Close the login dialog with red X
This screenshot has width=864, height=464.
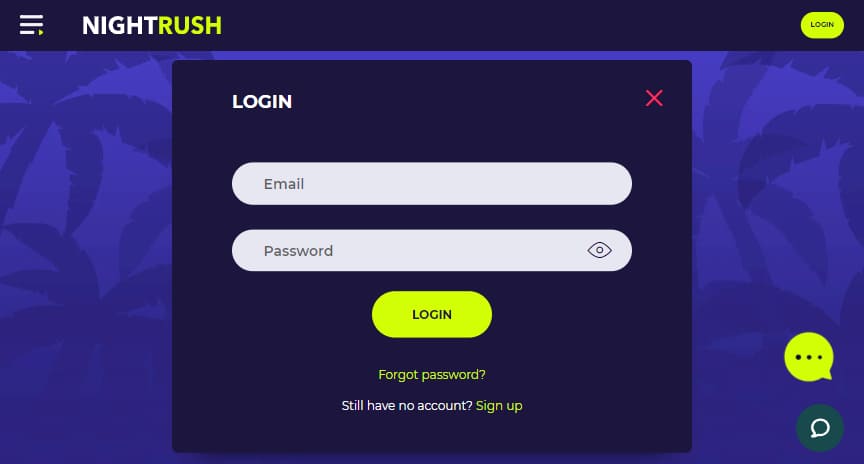(654, 98)
